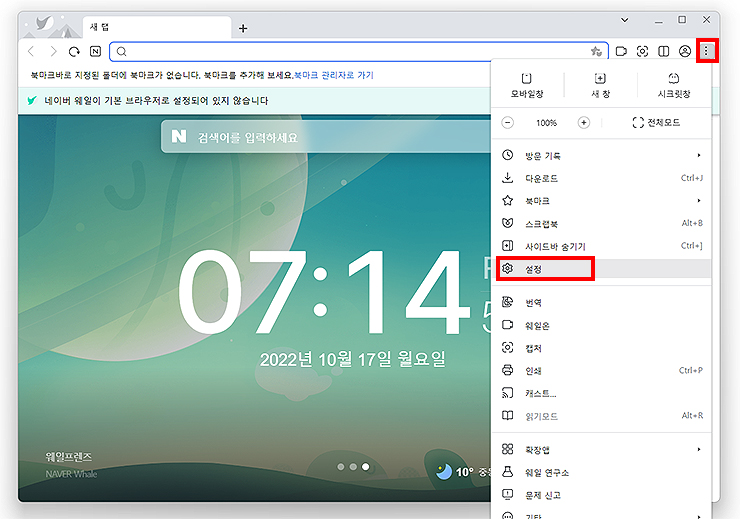Select third background pagination dot
Screen dimensions: 740x519
[x=365, y=467]
